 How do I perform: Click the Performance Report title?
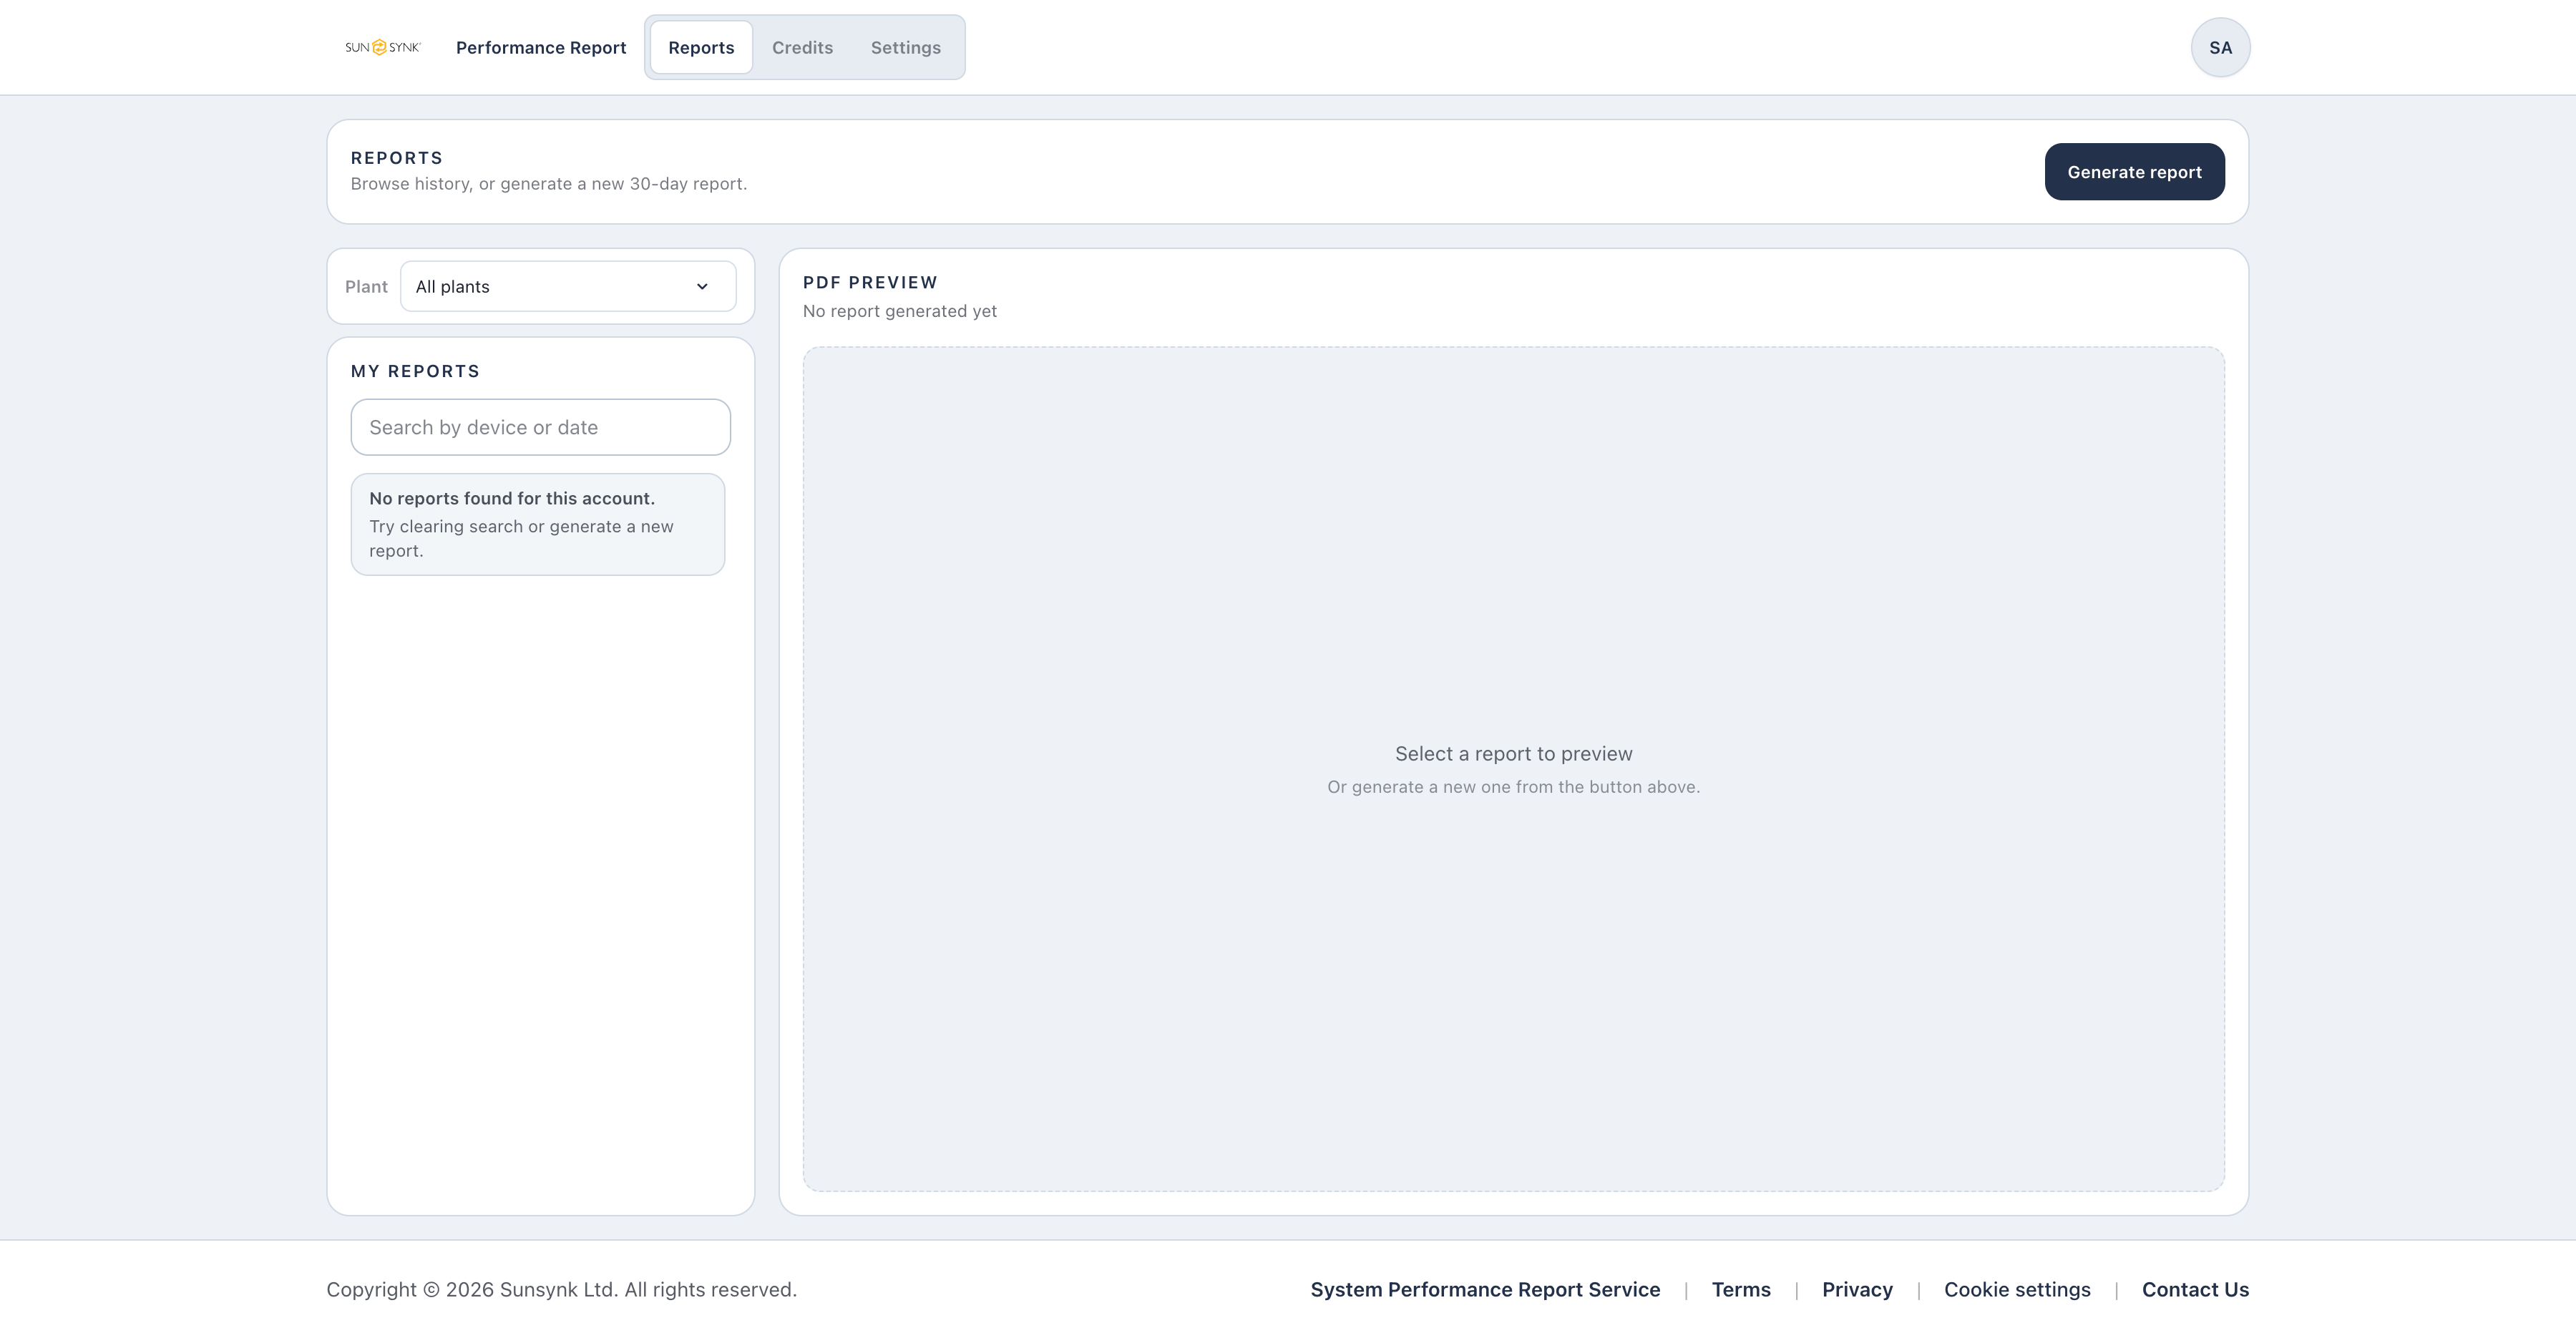click(x=541, y=47)
